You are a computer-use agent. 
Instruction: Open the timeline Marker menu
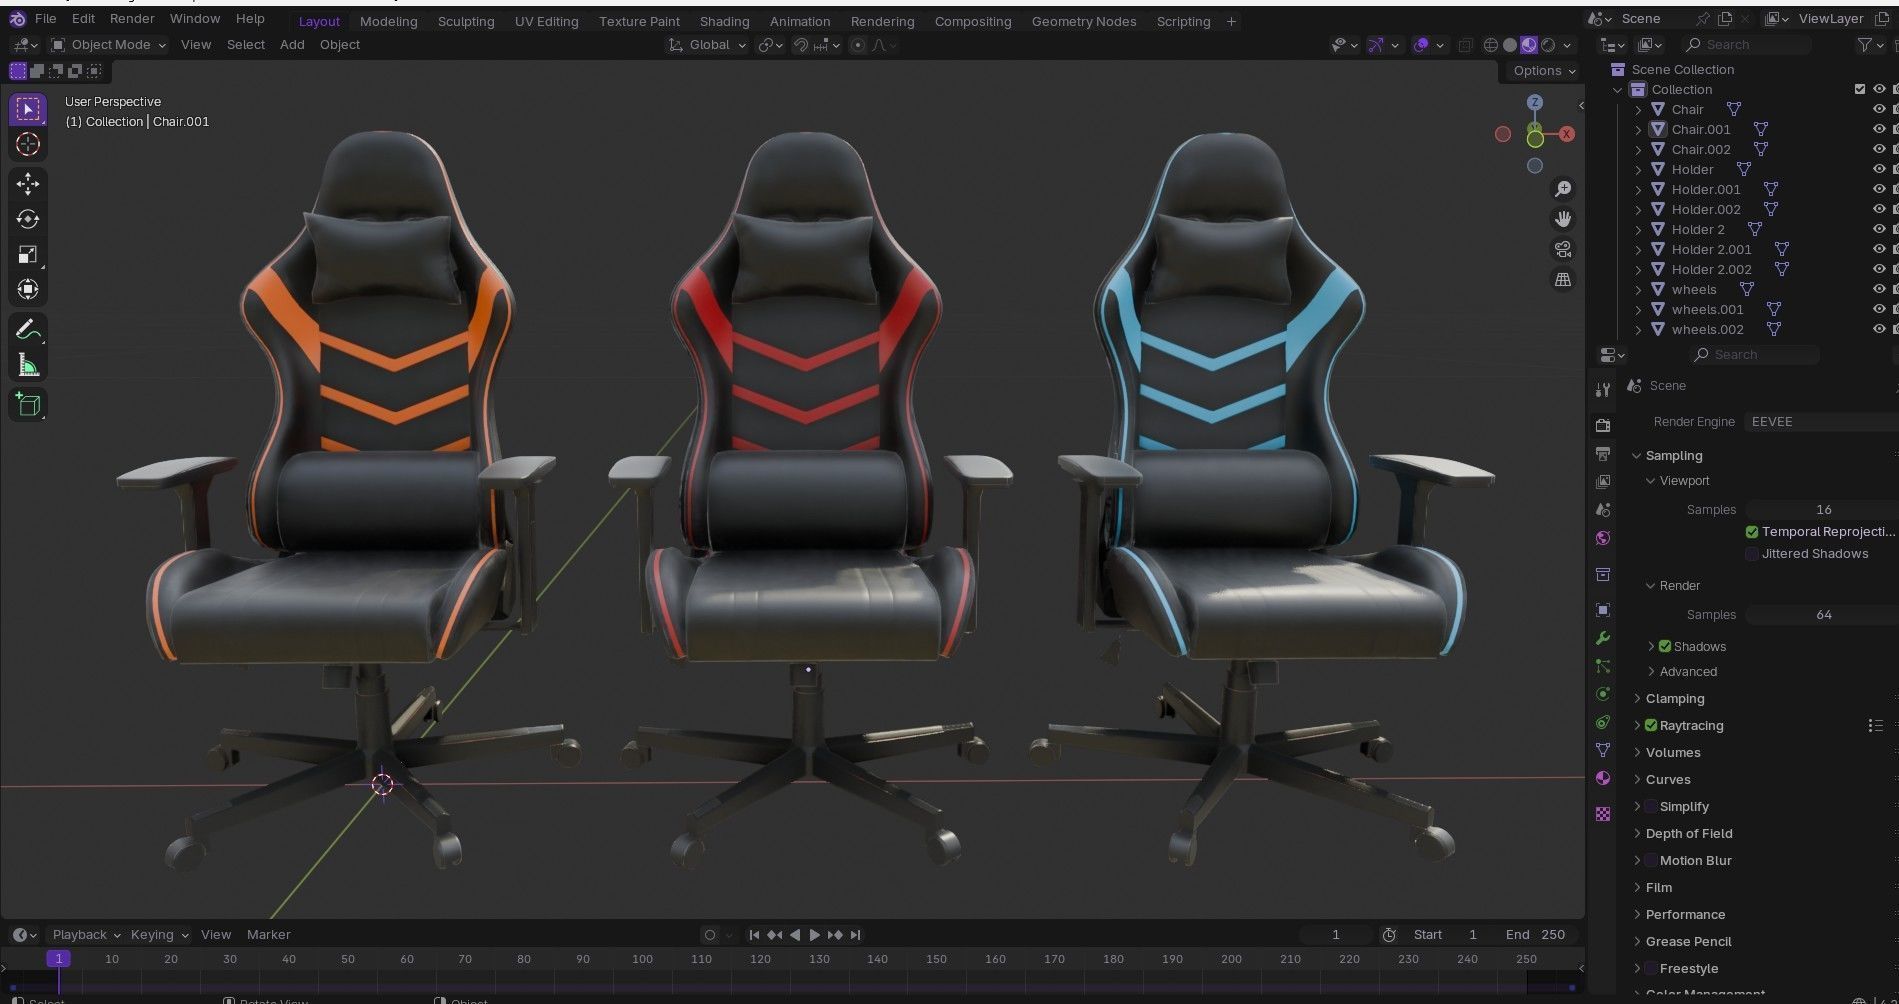268,935
